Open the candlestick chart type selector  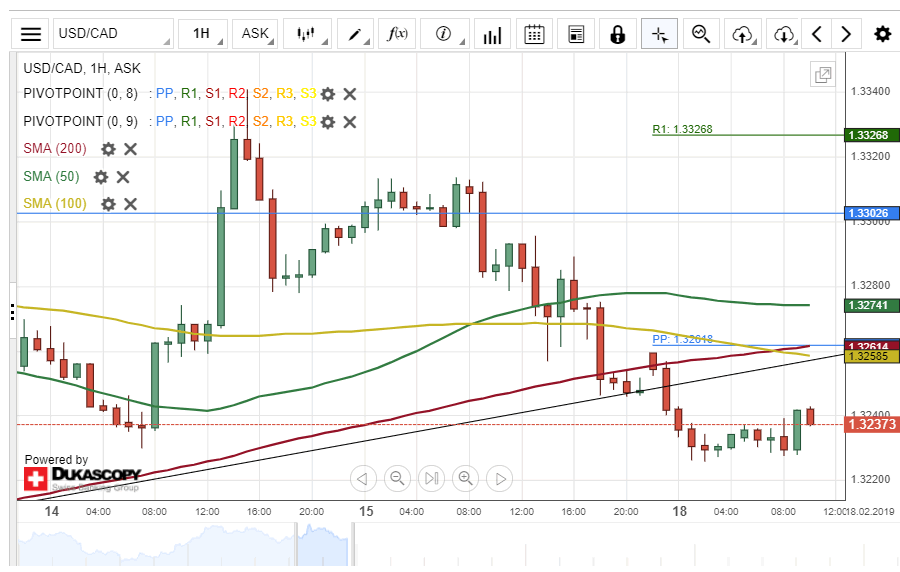[x=307, y=34]
